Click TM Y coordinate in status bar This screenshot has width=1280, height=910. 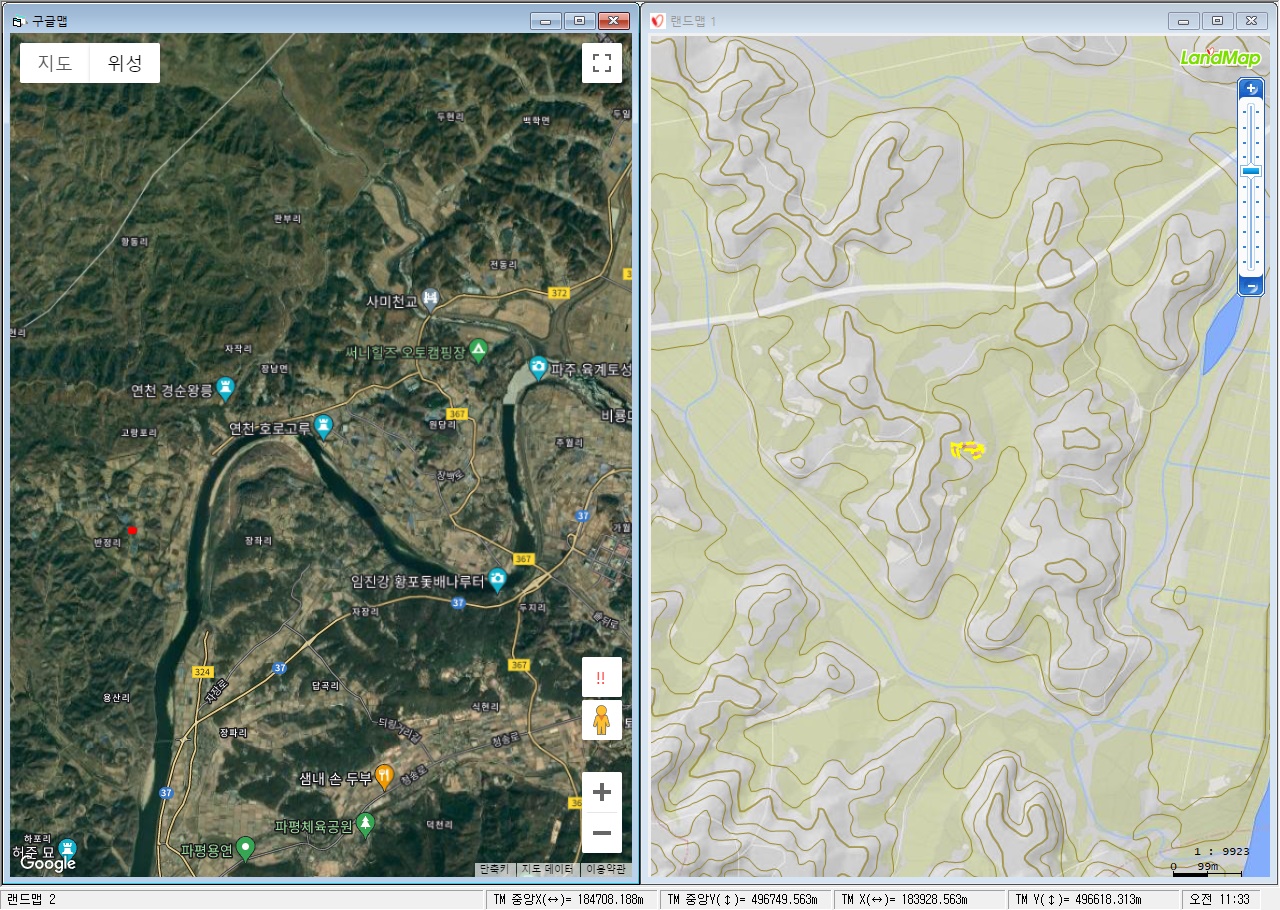[x=1094, y=899]
